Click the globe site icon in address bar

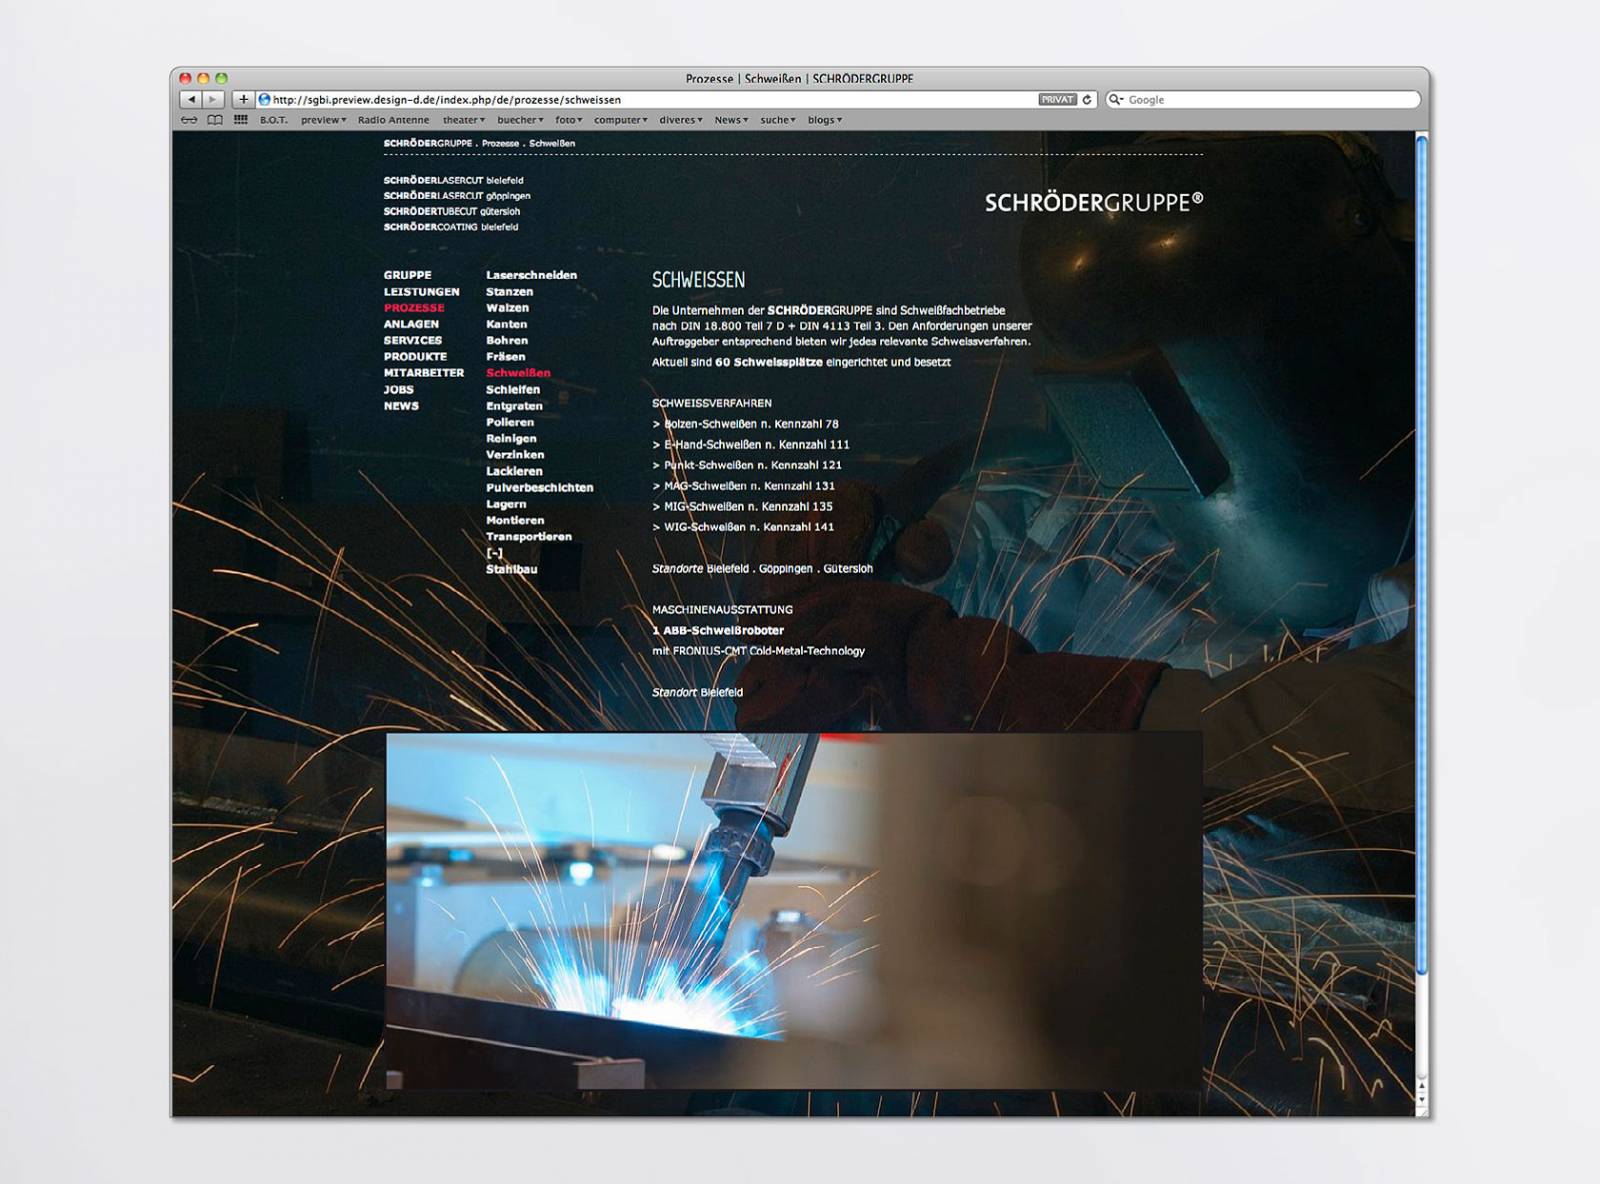265,100
